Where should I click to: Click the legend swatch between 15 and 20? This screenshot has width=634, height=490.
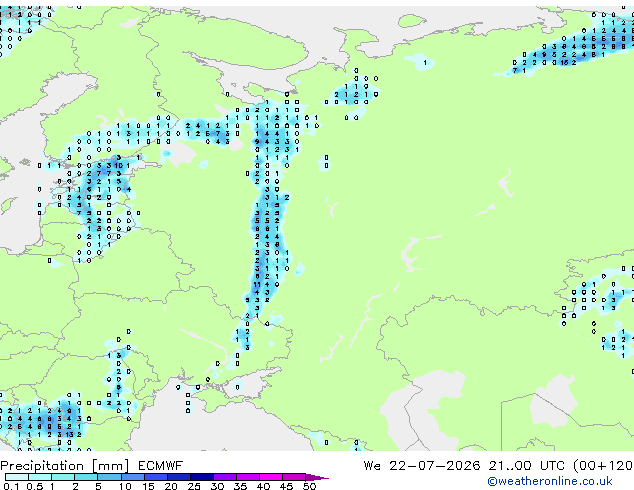156,477
